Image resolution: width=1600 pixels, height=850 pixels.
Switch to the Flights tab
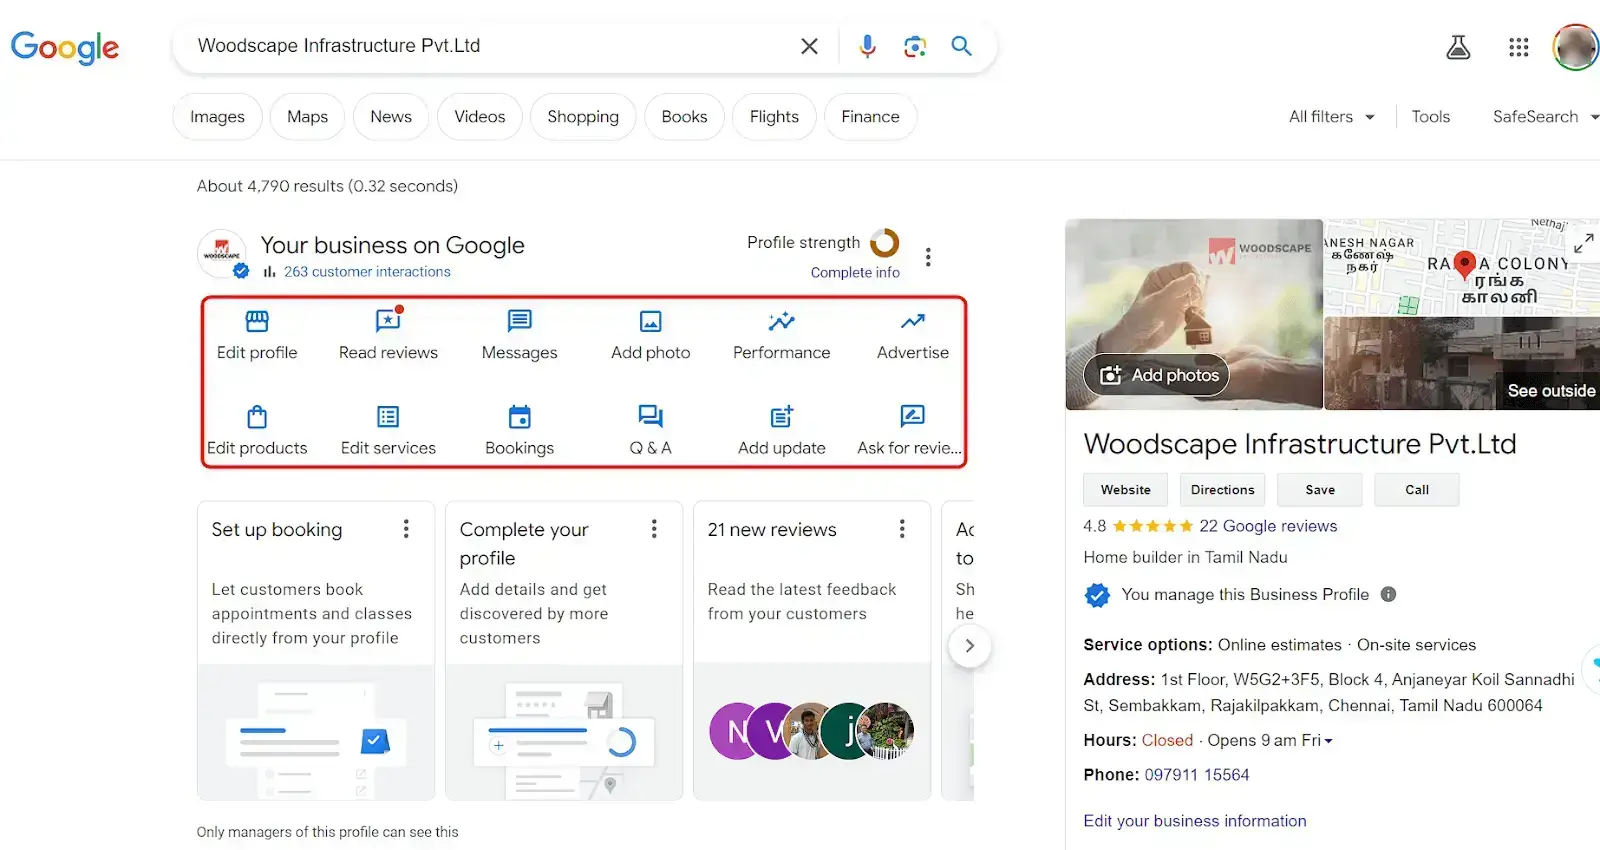774,117
